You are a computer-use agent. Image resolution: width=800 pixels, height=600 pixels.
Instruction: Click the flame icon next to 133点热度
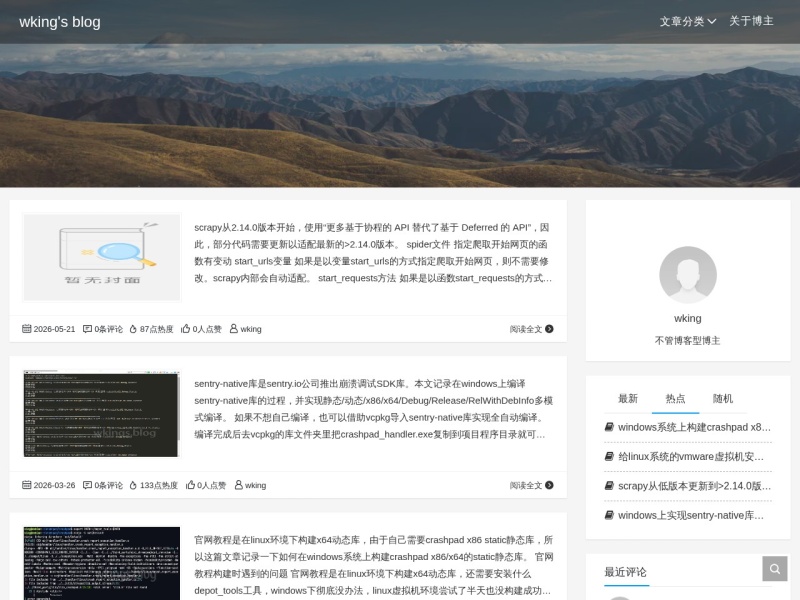(133, 485)
